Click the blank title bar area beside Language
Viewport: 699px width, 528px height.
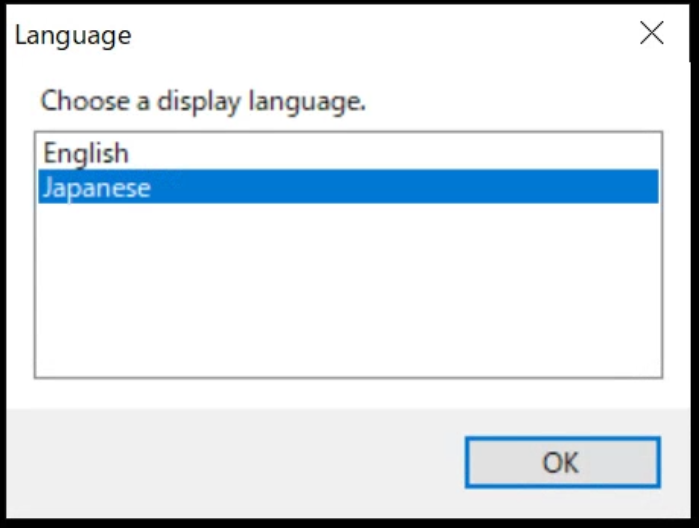[380, 36]
